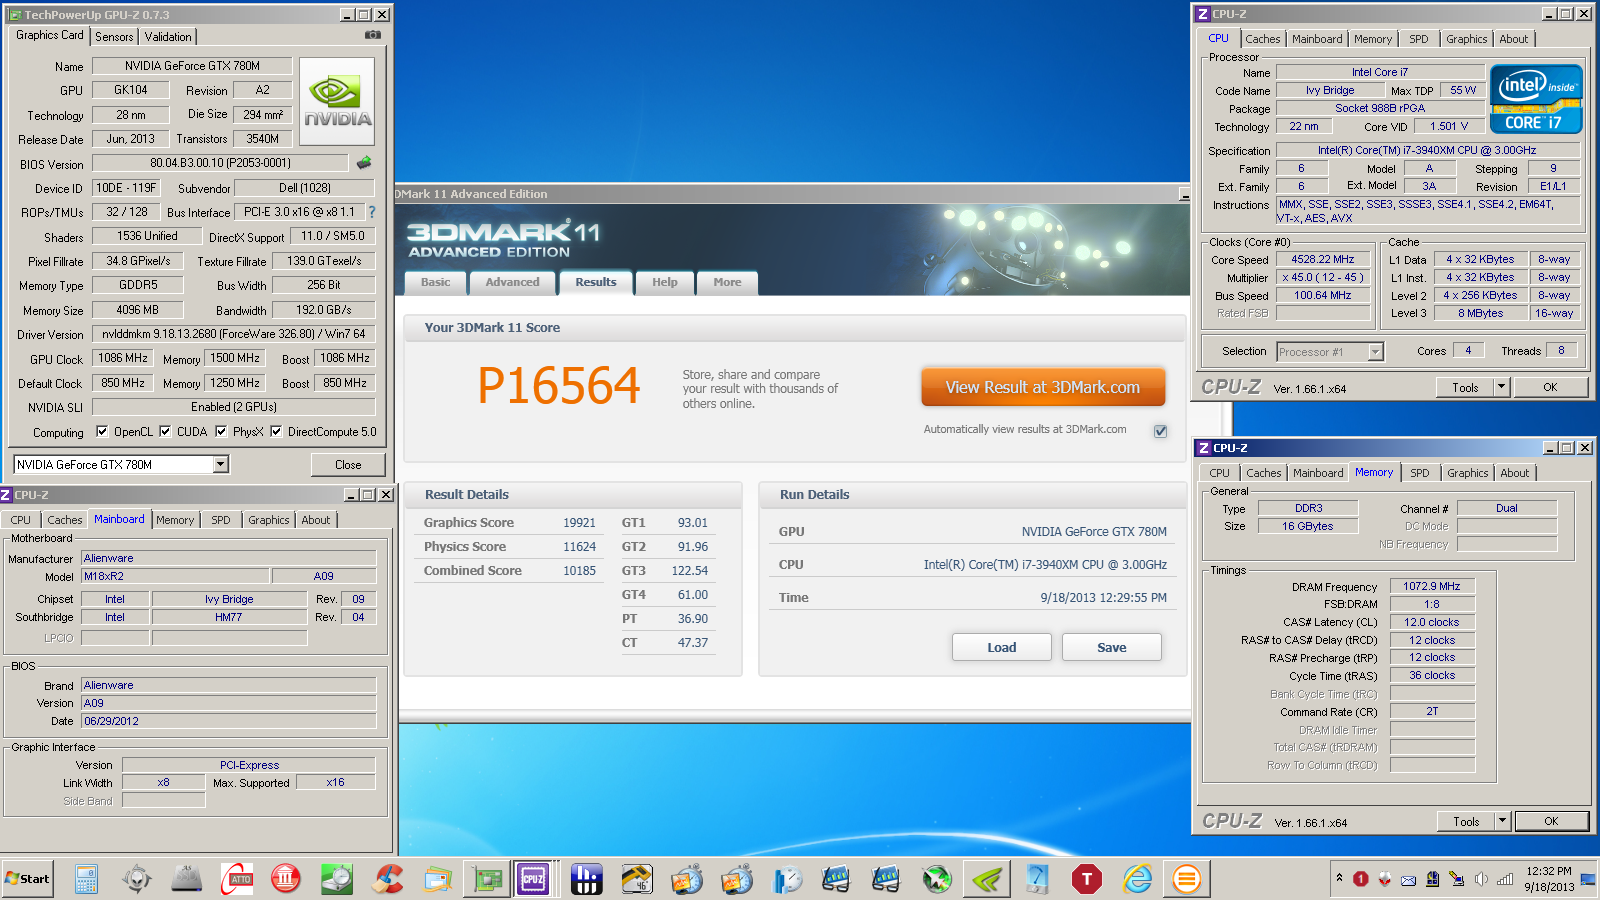Click the P16564 score text

(x=558, y=386)
